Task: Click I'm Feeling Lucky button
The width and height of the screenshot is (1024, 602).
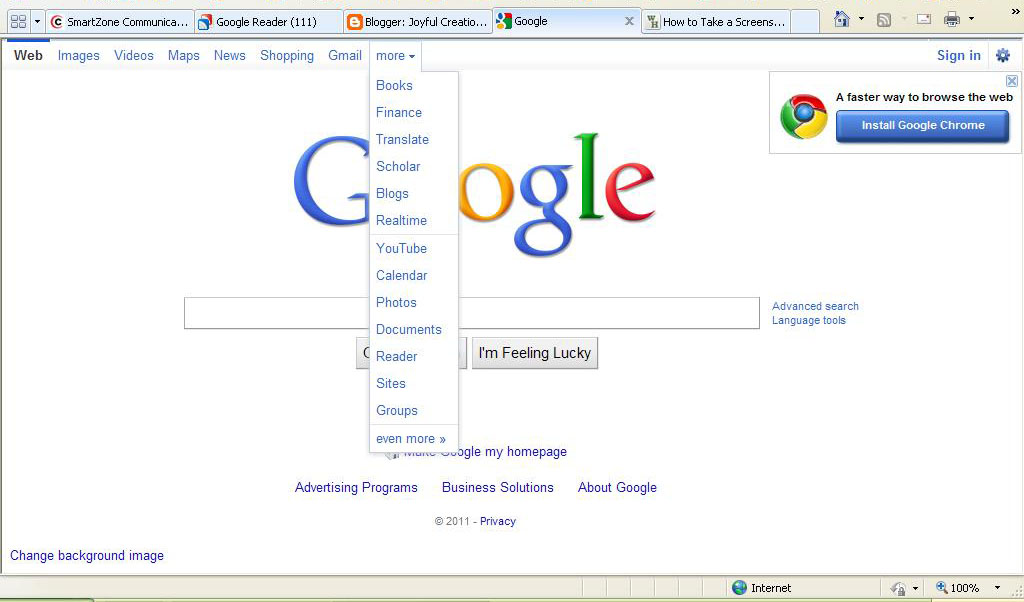Action: [x=535, y=353]
